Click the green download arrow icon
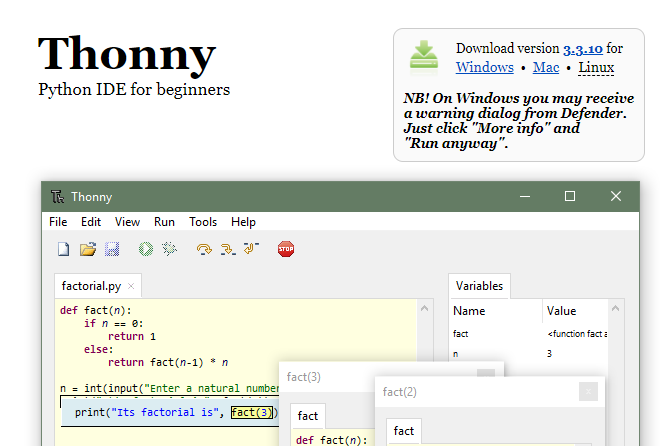665x446 pixels. (424, 56)
